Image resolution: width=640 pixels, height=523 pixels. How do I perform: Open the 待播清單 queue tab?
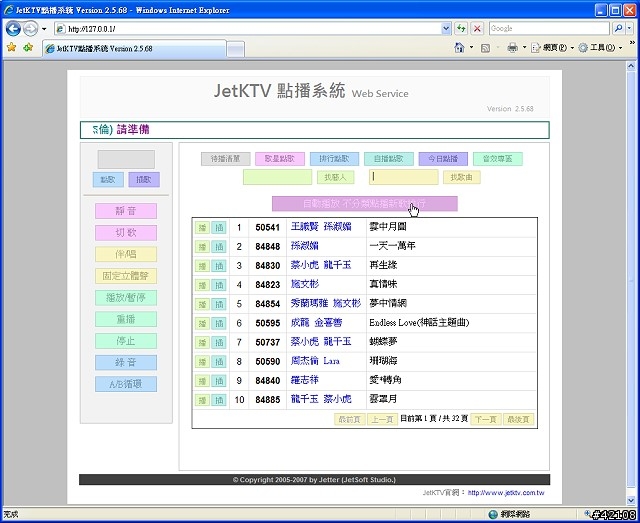pyautogui.click(x=225, y=159)
